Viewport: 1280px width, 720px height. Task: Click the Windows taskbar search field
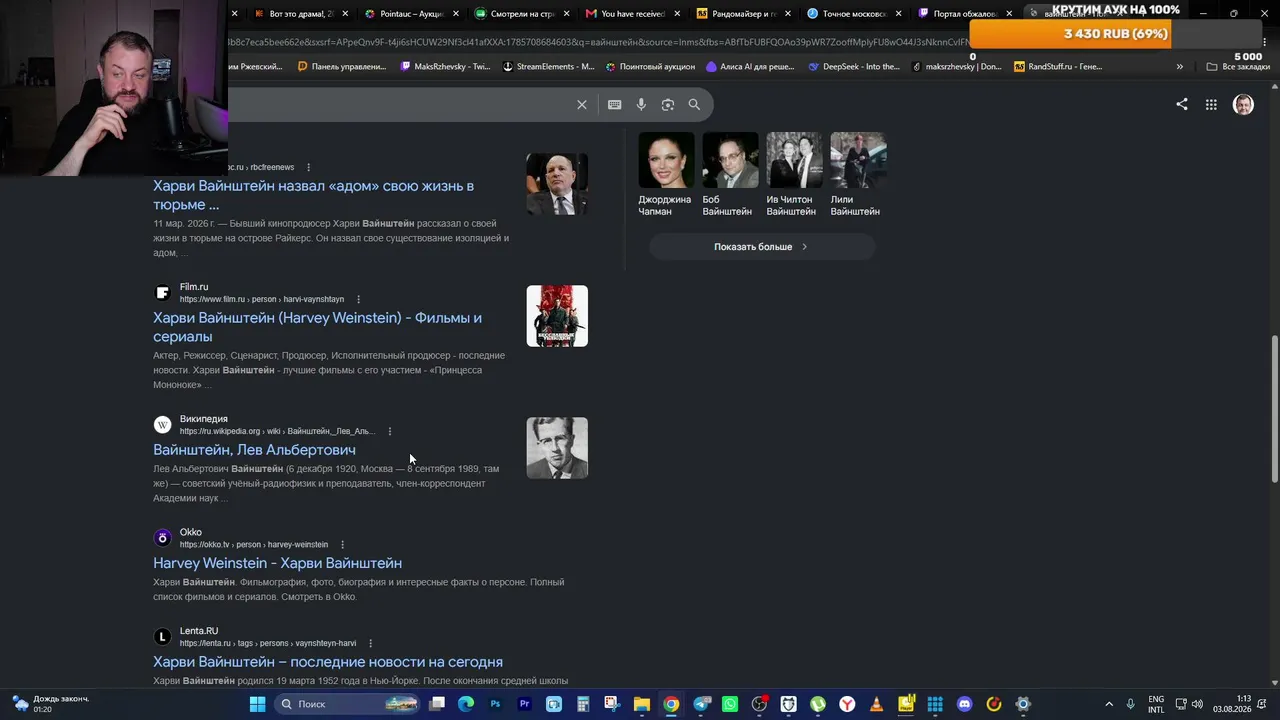345,704
